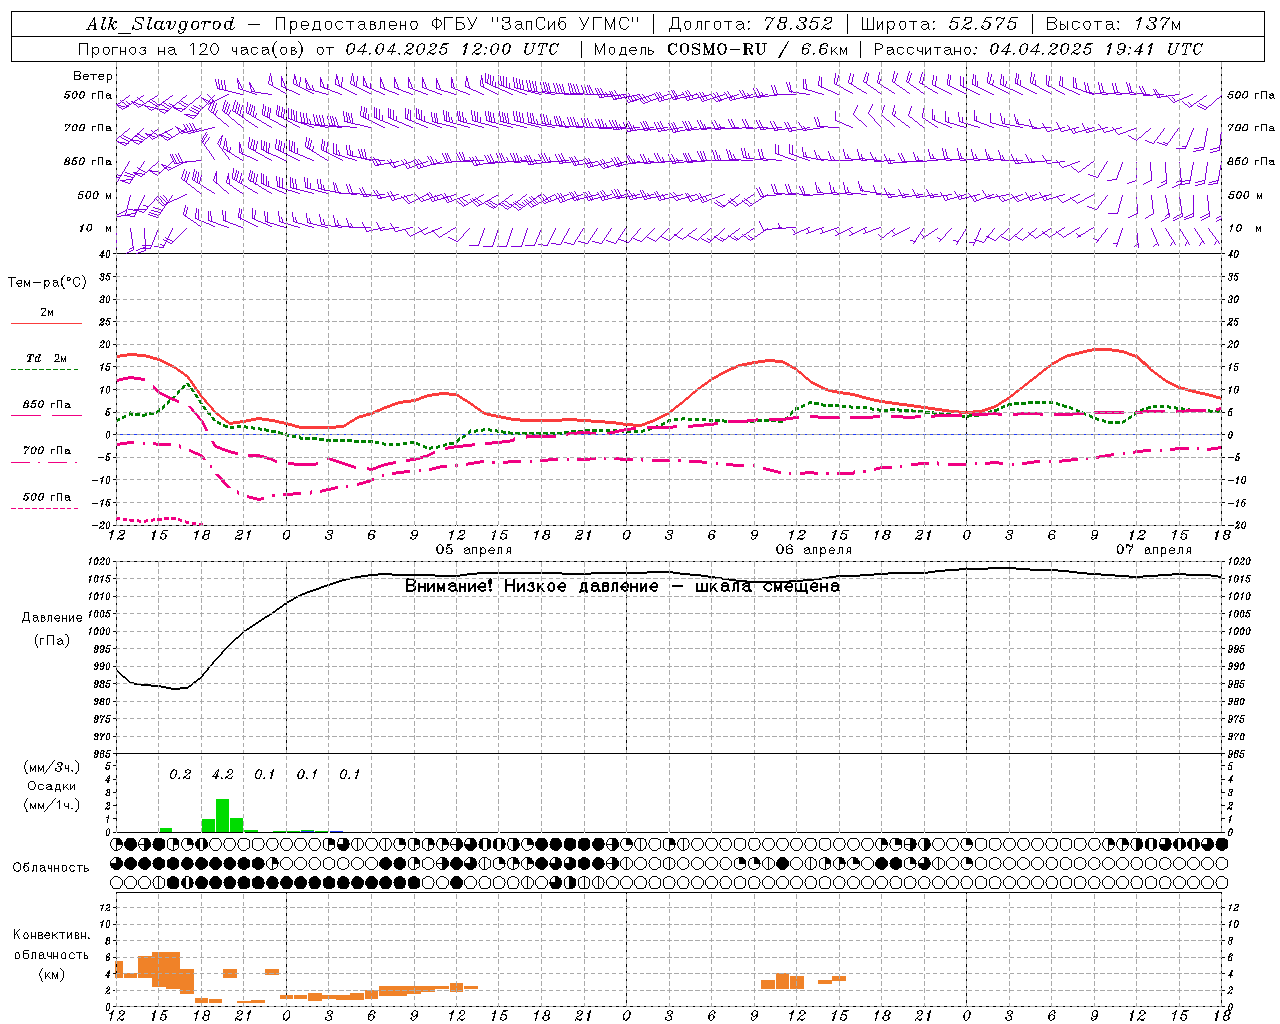Click the dashed line sample under Td 2м
Image resolution: width=1280 pixels, height=1024 pixels.
click(45, 370)
